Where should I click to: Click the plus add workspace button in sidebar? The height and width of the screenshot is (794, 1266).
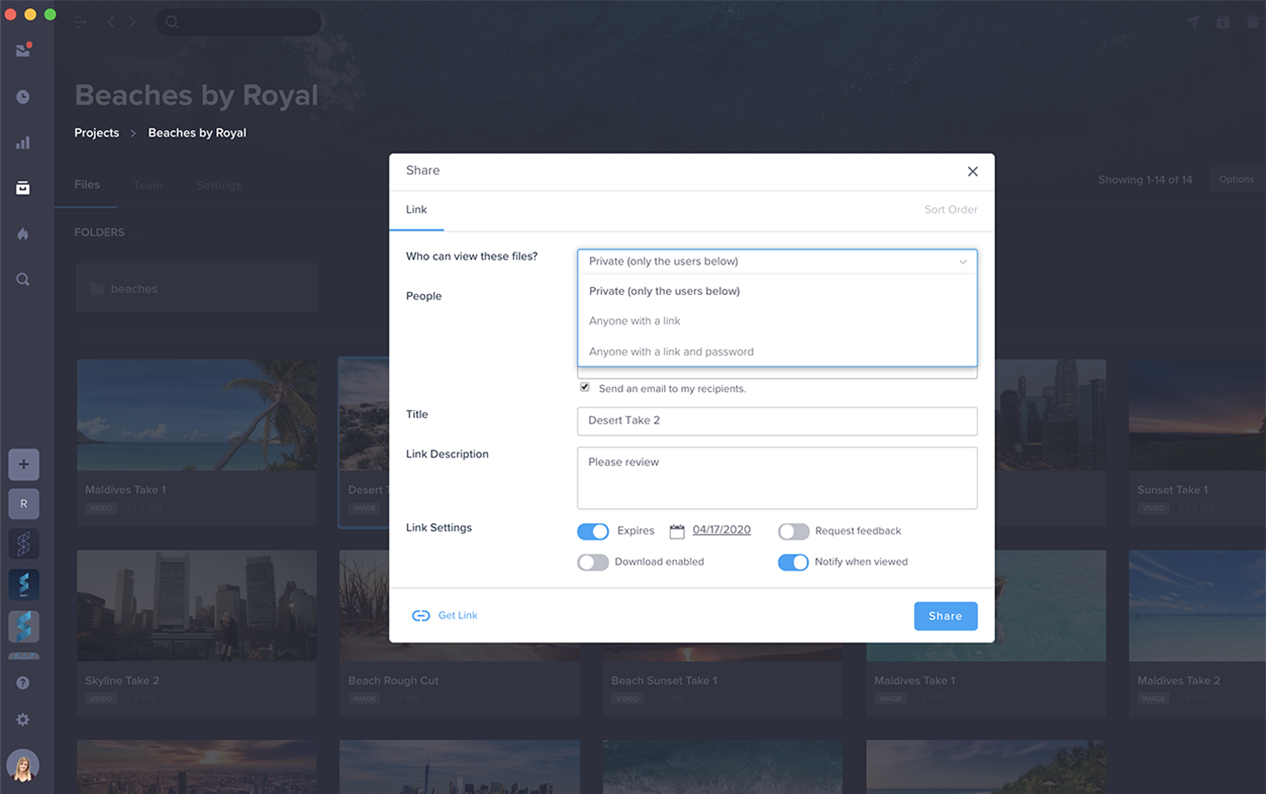point(24,465)
